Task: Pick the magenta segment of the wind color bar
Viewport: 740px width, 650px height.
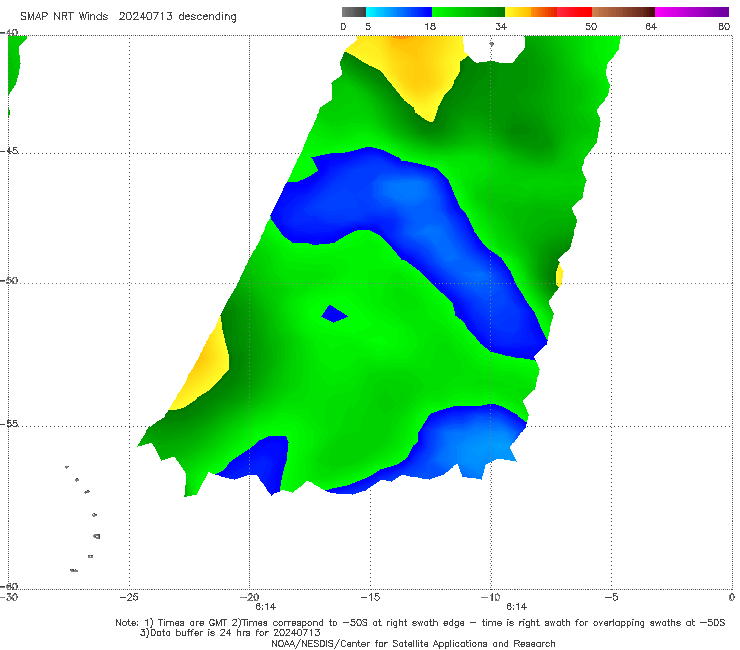Action: tap(692, 12)
